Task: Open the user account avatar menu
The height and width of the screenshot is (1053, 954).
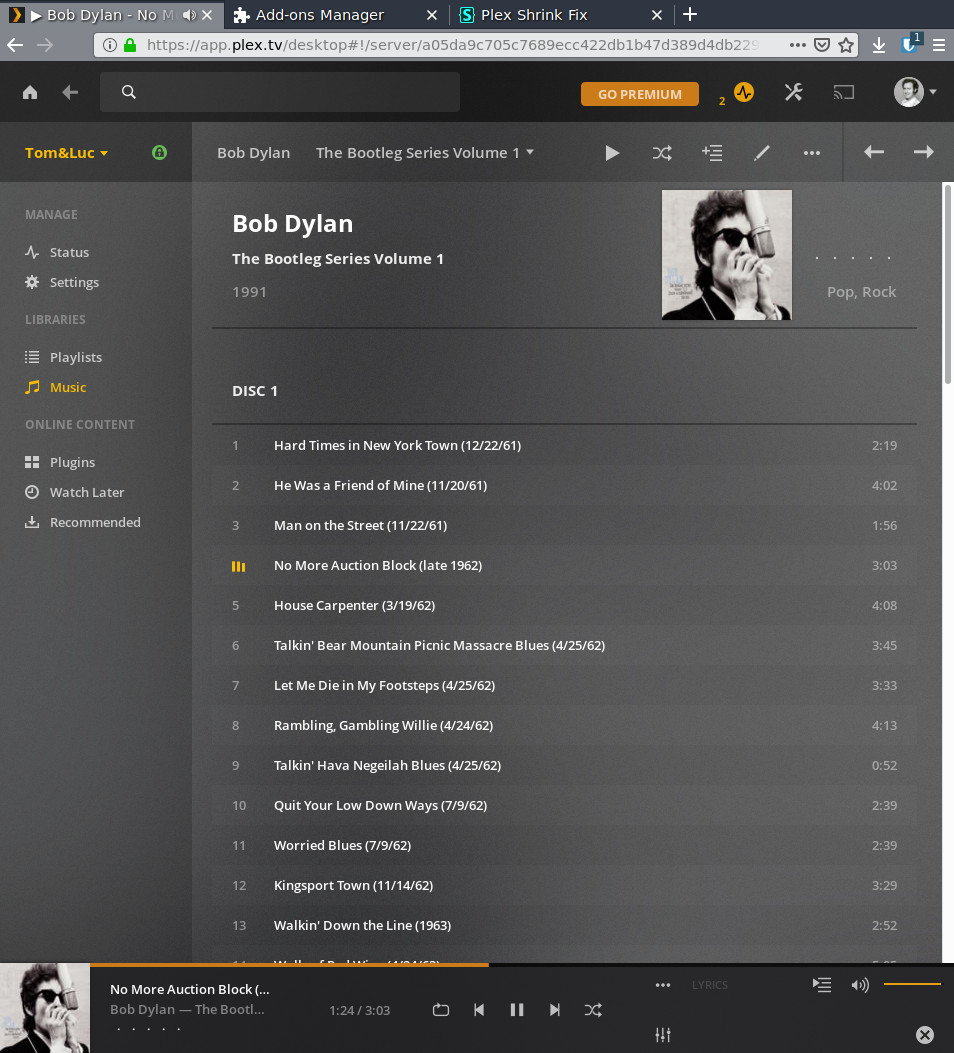Action: pyautogui.click(x=907, y=91)
